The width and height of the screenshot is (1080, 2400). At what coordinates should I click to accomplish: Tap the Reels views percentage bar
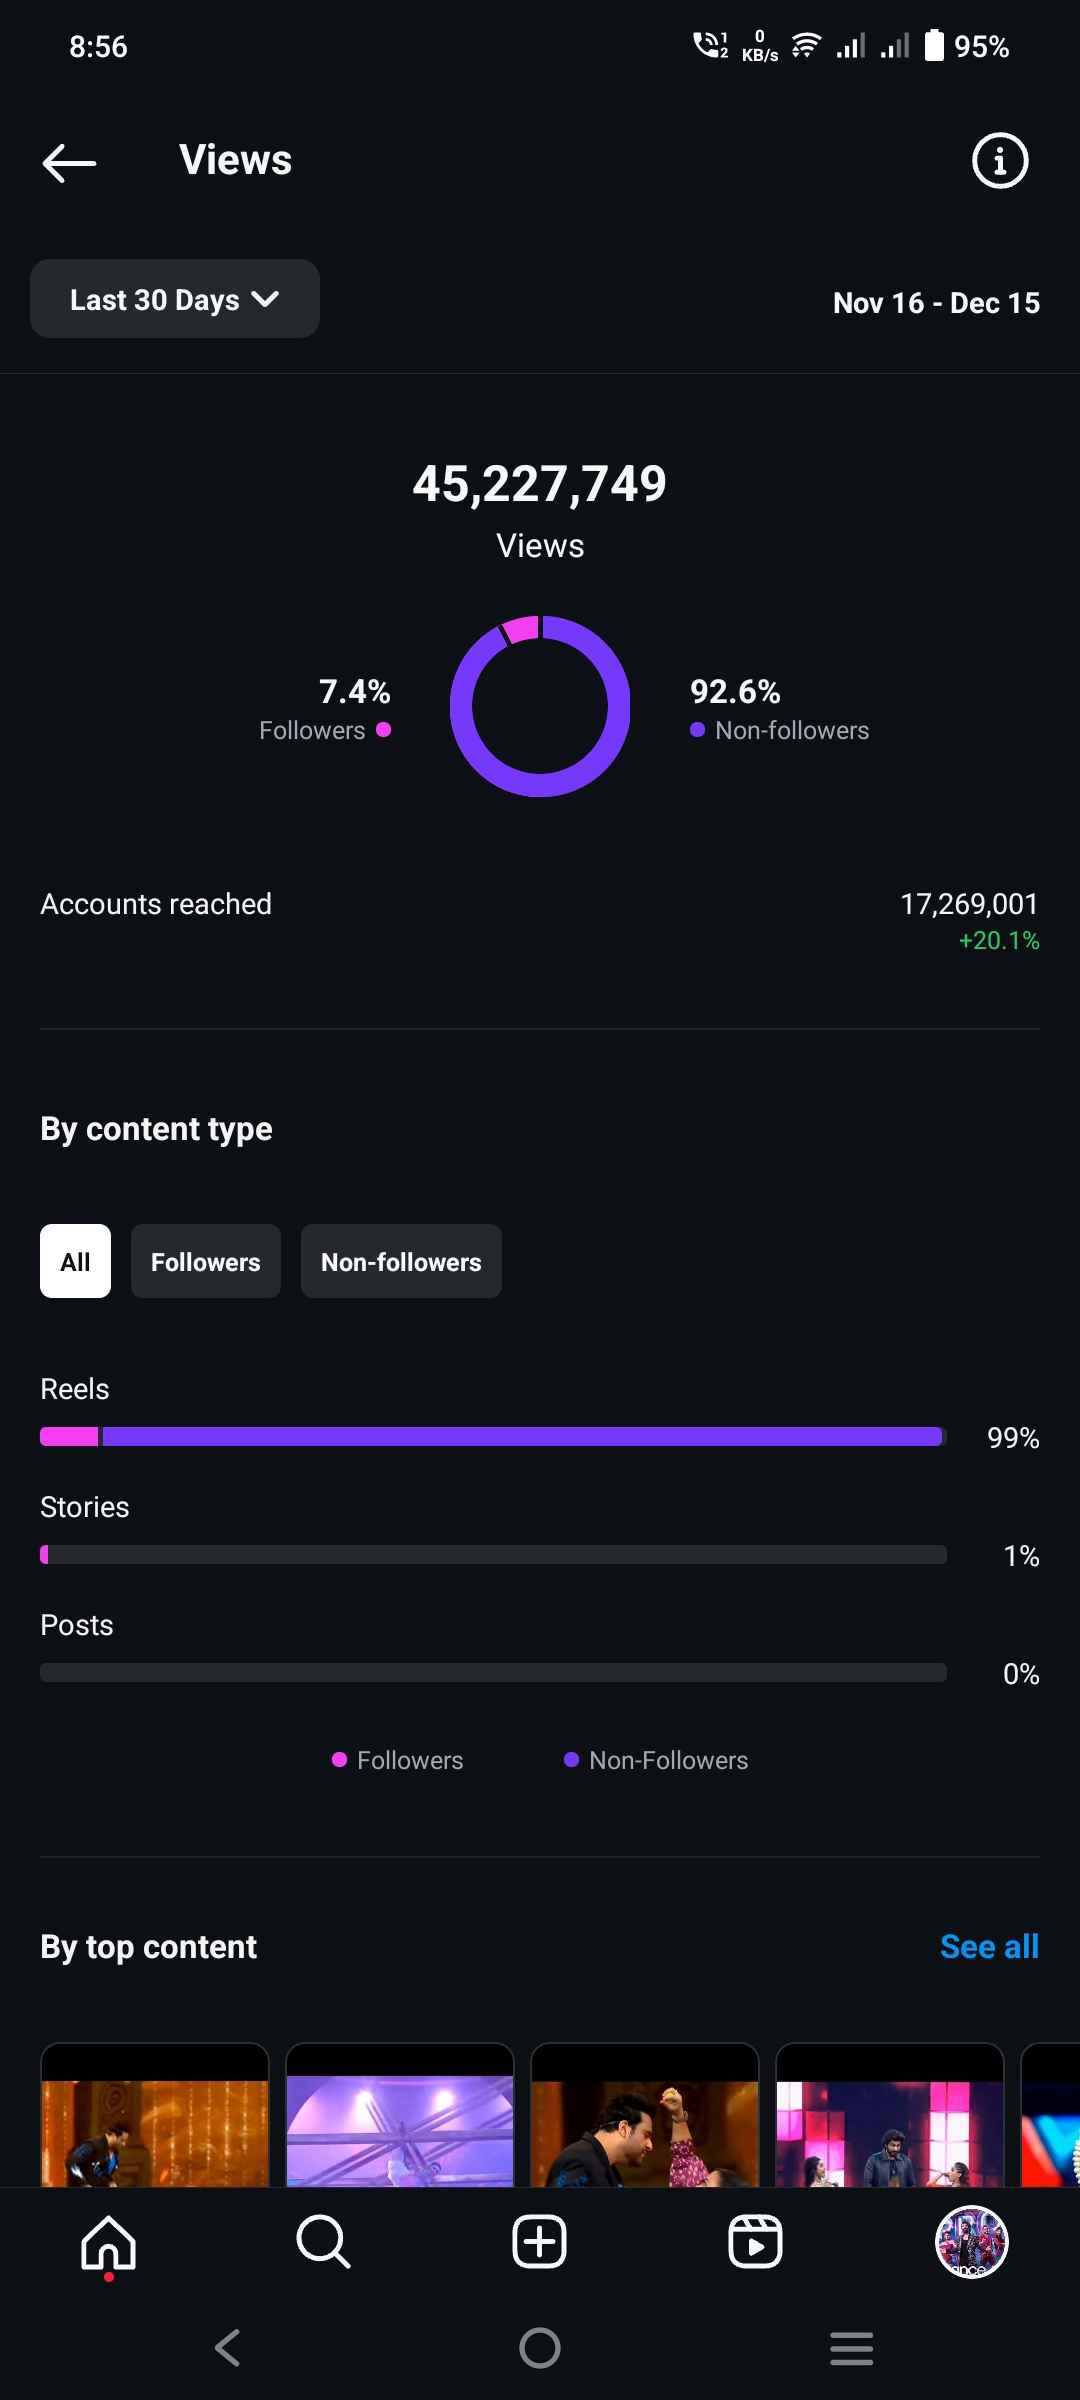point(492,1437)
